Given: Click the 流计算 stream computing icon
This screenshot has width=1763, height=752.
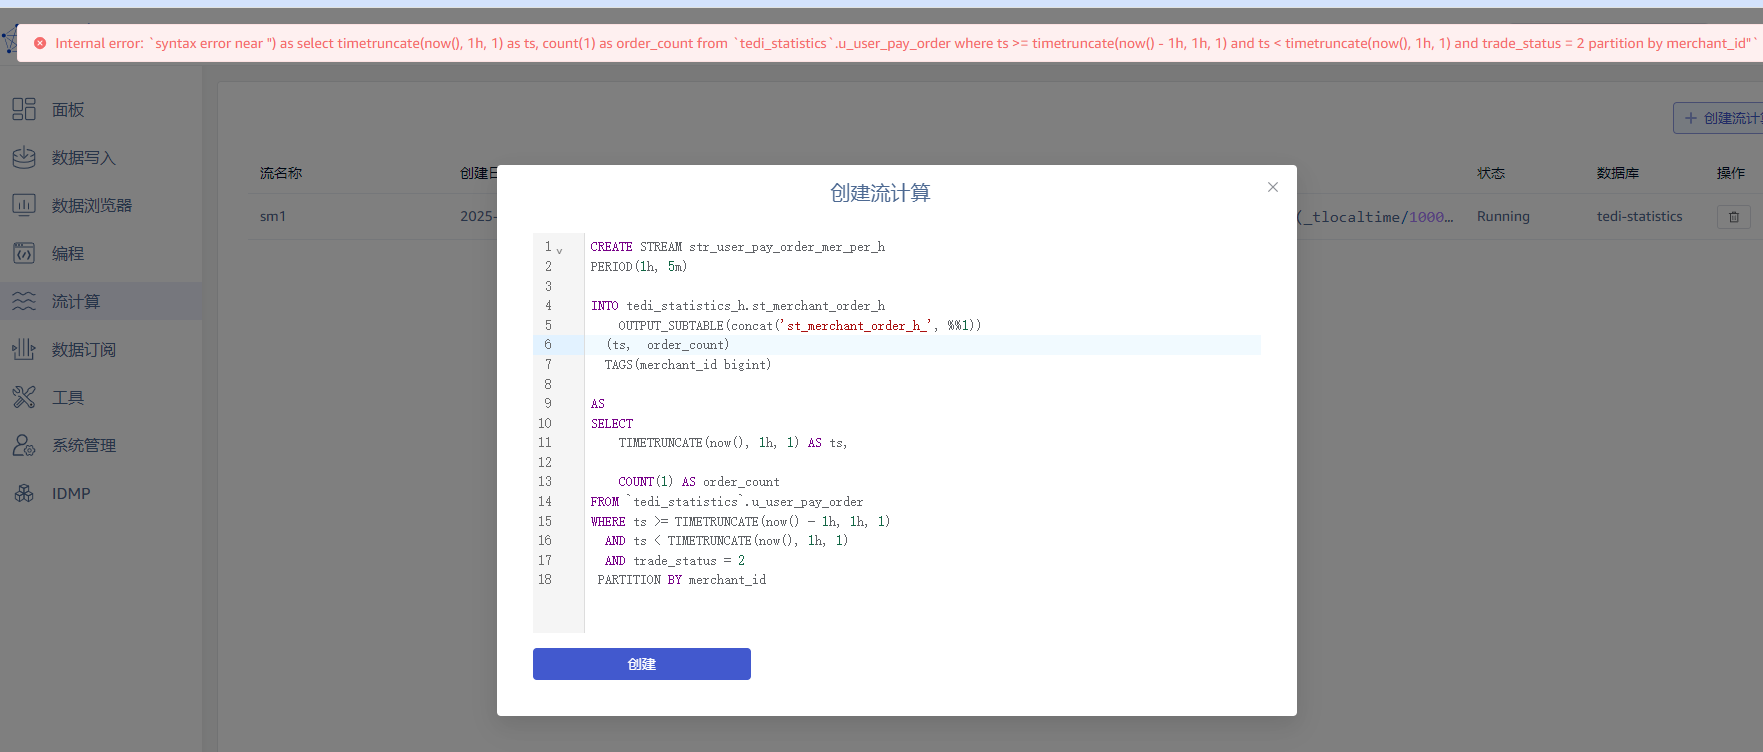Looking at the screenshot, I should tap(24, 301).
